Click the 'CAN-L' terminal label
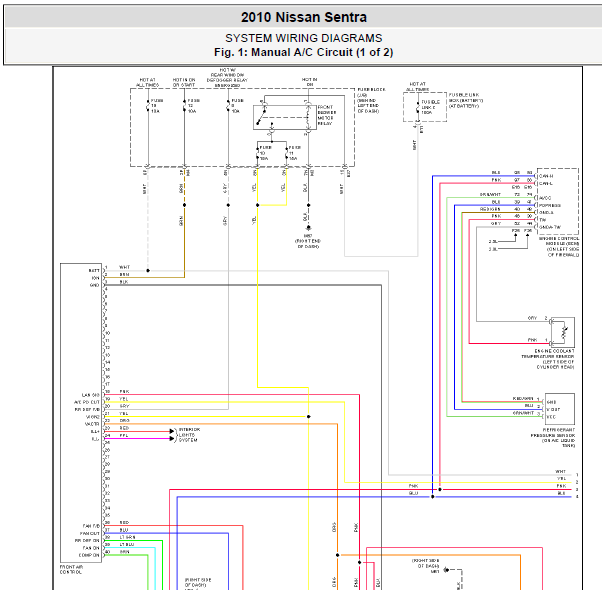Image resolution: width=602 pixels, height=590 pixels. click(546, 183)
